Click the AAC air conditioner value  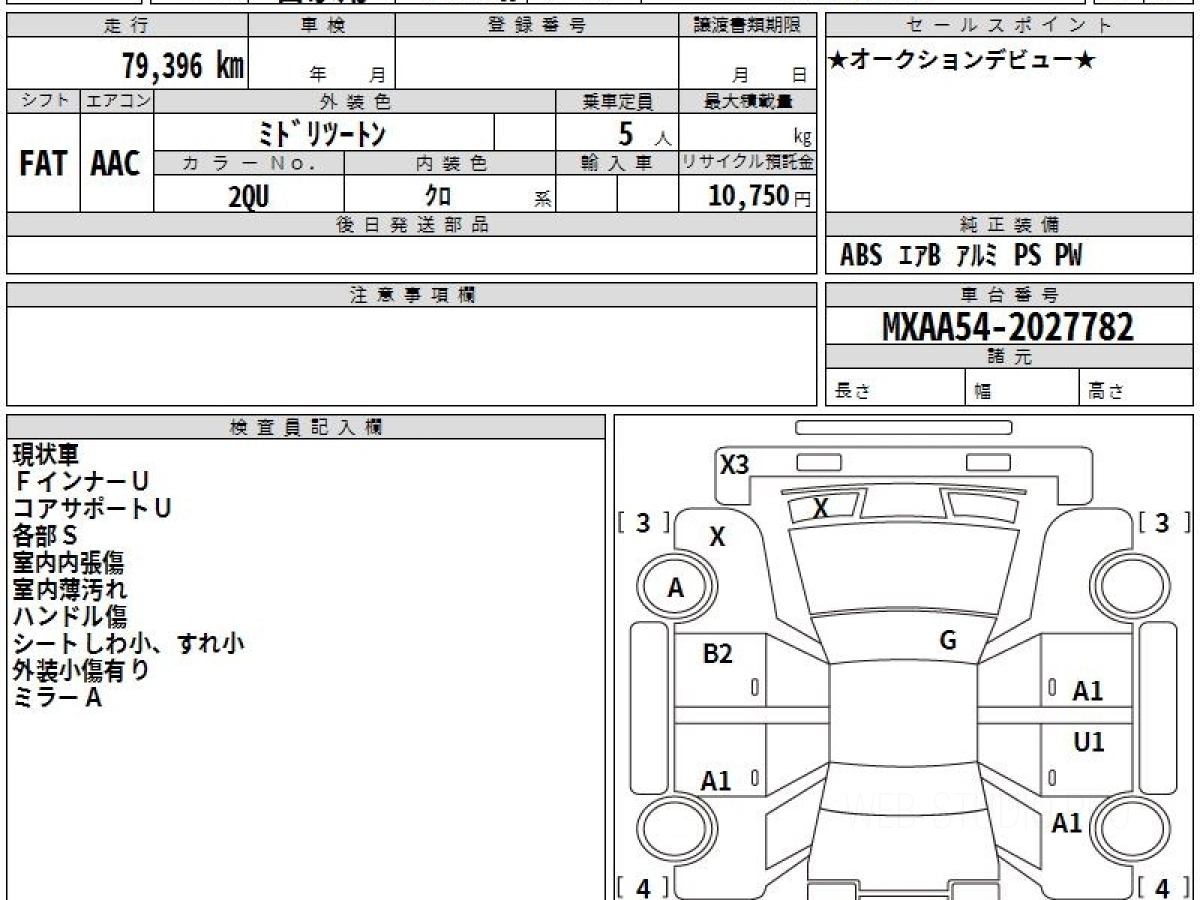(x=116, y=163)
